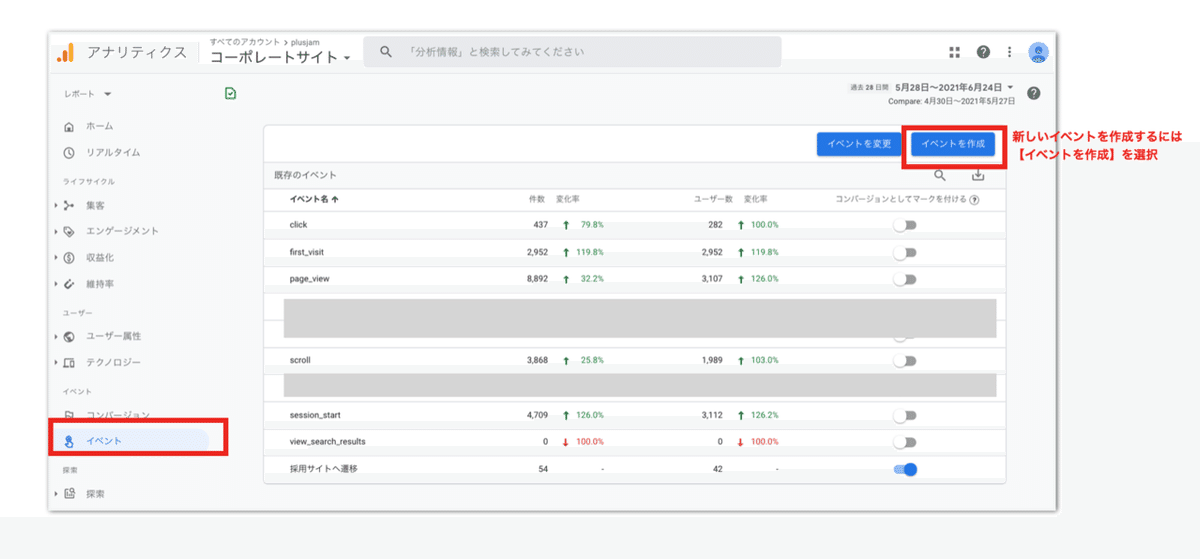Expand the 集客 section arrow
This screenshot has width=1200, height=559.
tap(56, 205)
